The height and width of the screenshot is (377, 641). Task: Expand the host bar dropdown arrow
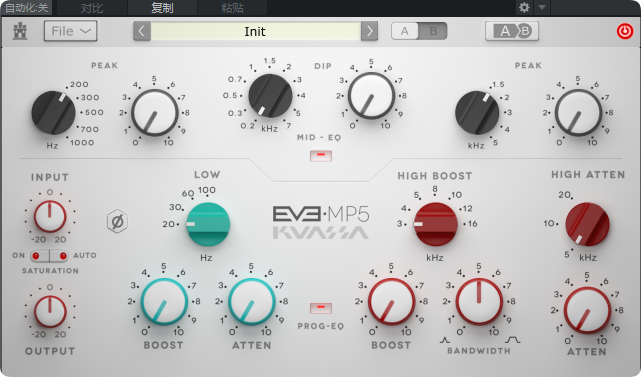[542, 7]
